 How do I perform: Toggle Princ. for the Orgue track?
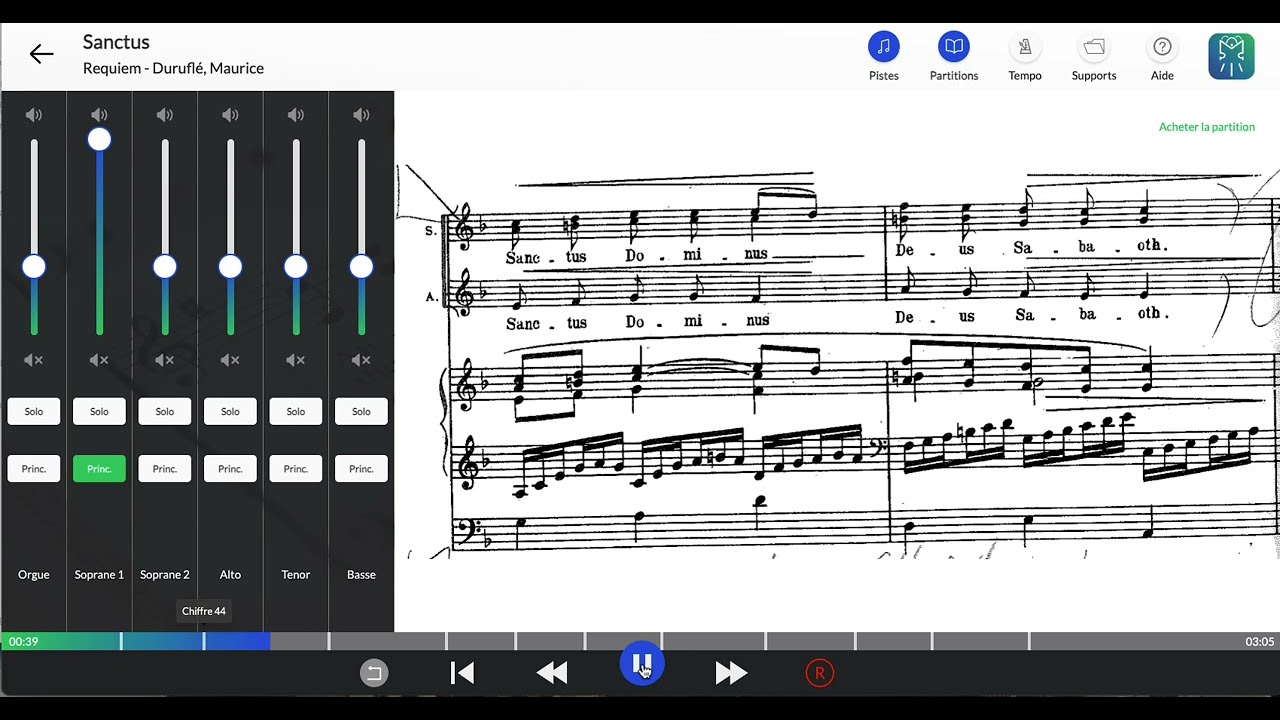pos(34,469)
